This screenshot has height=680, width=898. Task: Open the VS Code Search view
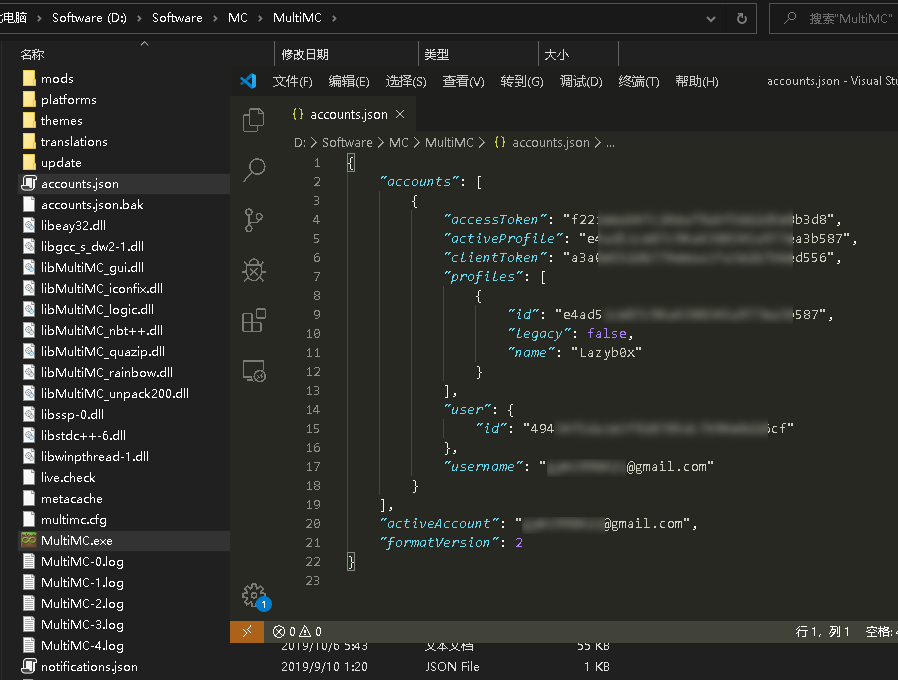tap(254, 170)
